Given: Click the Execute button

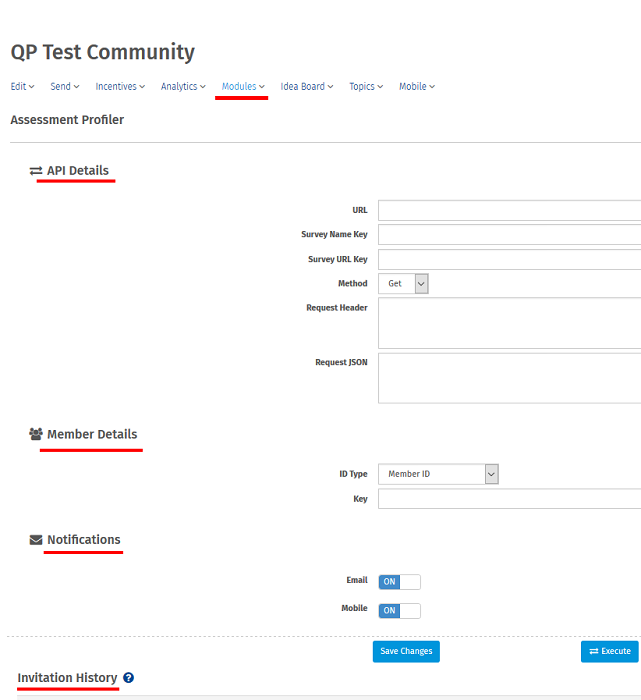Looking at the screenshot, I should pyautogui.click(x=609, y=651).
